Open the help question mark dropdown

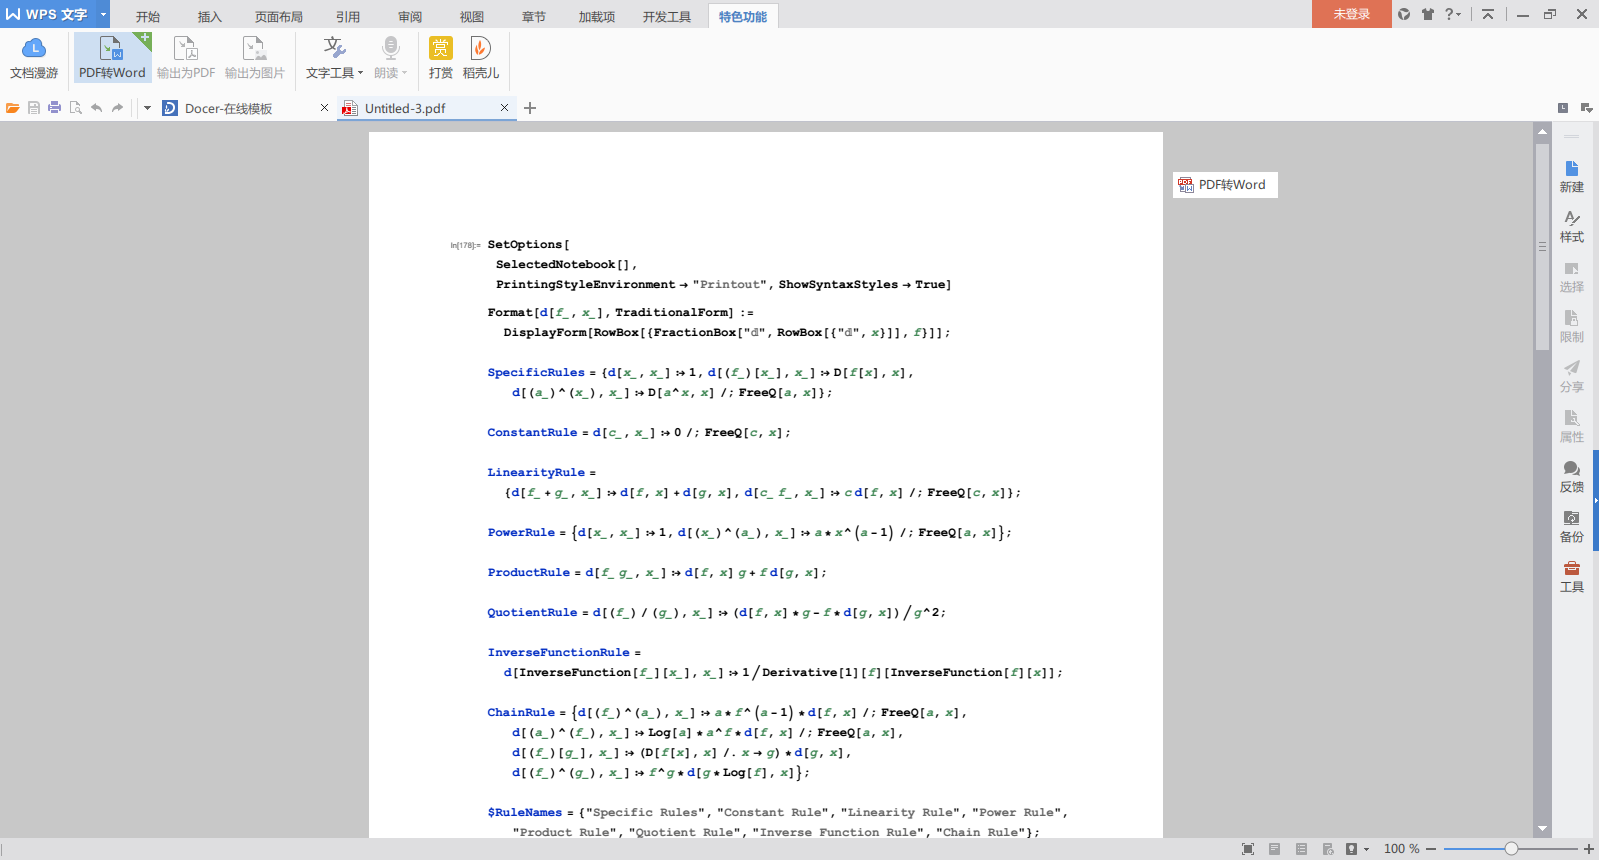(x=1453, y=14)
